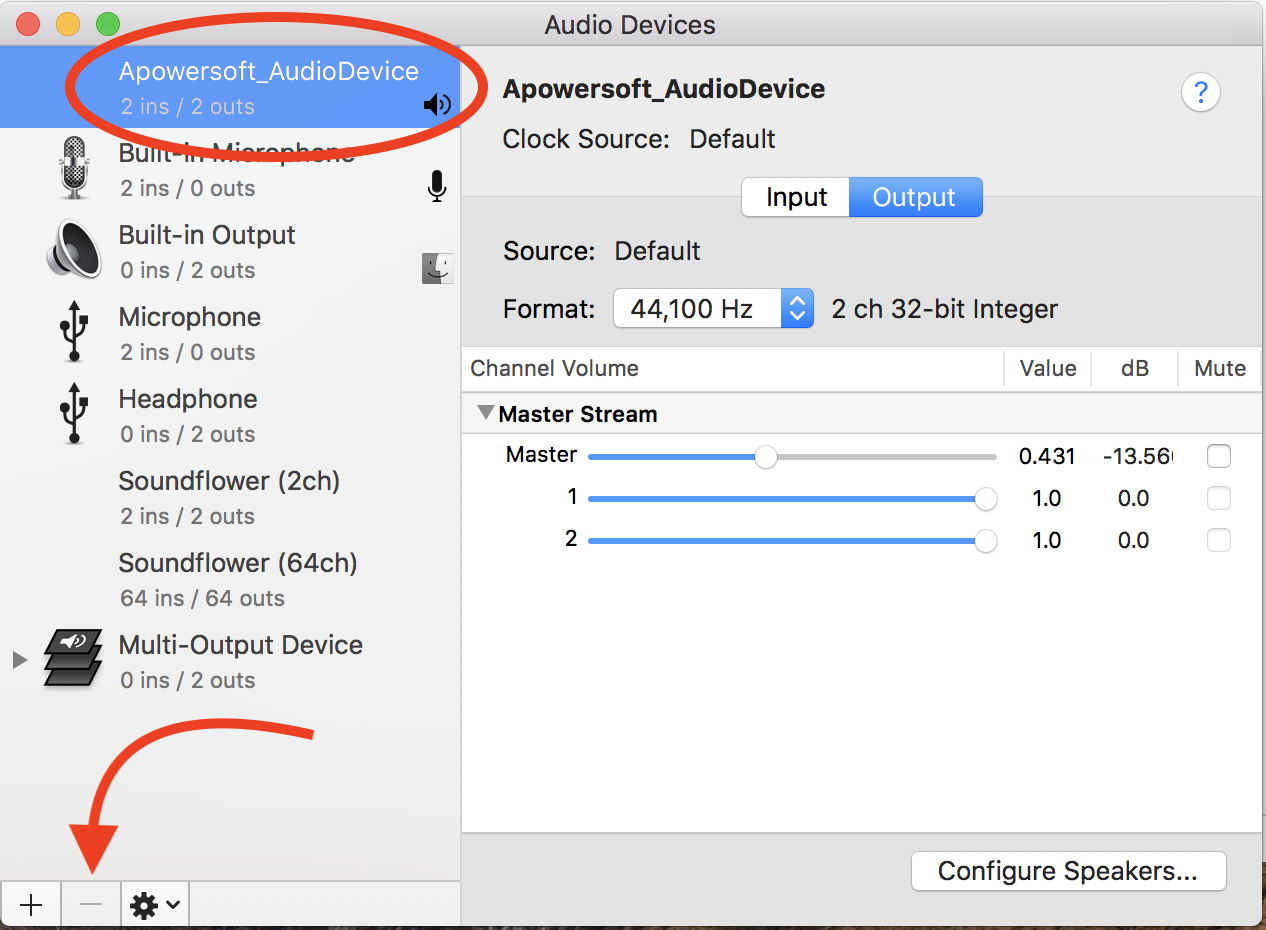Click the Finder system-sound badge on Built-in Output
This screenshot has height=930, width=1266.
(x=437, y=268)
